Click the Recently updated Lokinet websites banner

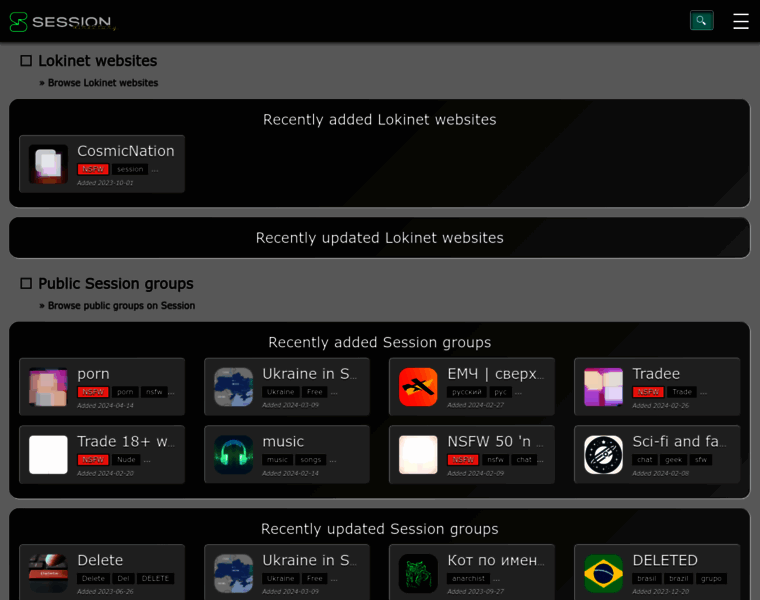click(380, 238)
